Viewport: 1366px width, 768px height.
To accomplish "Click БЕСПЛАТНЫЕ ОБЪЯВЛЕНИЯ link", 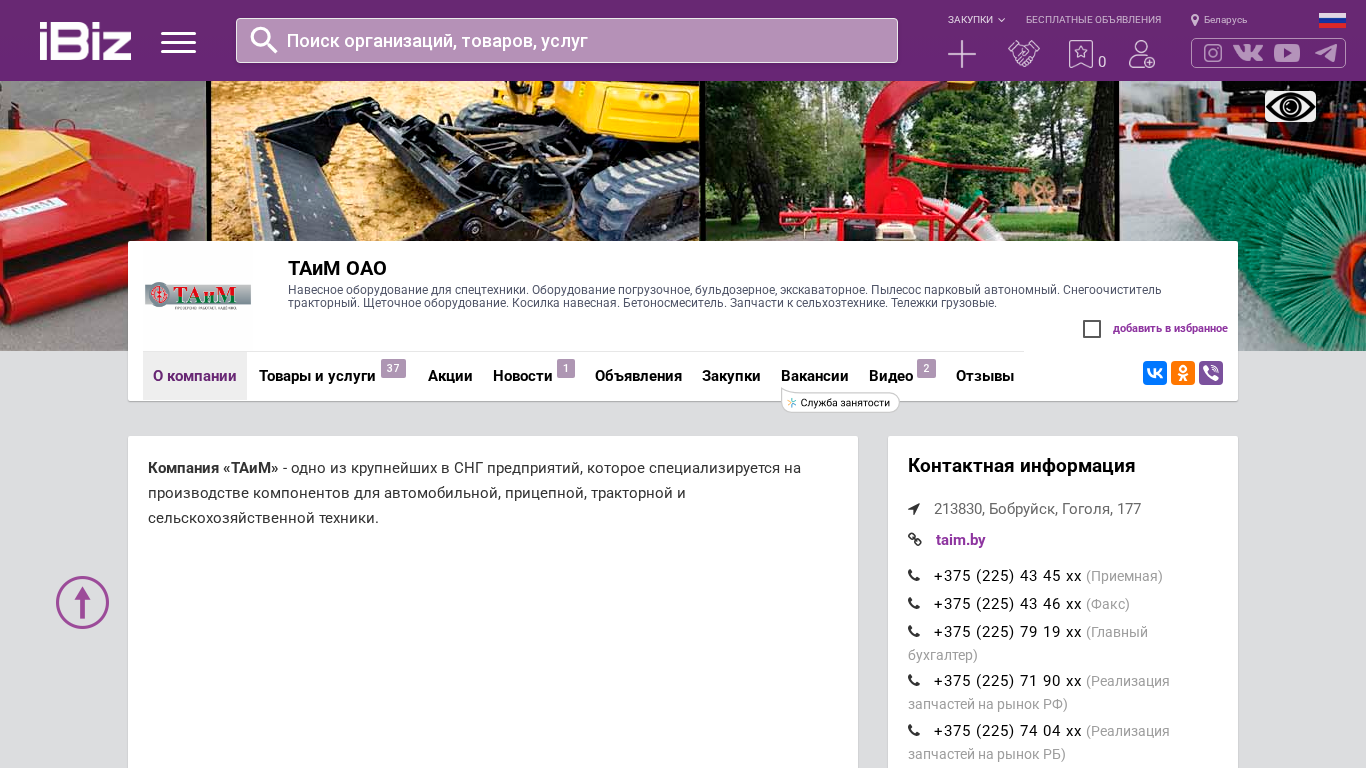I will click(x=1093, y=20).
